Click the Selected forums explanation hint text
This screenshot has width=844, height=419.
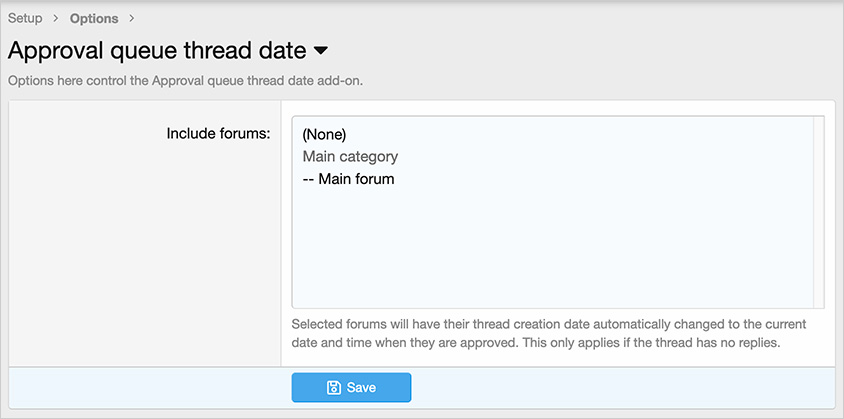[x=548, y=334]
